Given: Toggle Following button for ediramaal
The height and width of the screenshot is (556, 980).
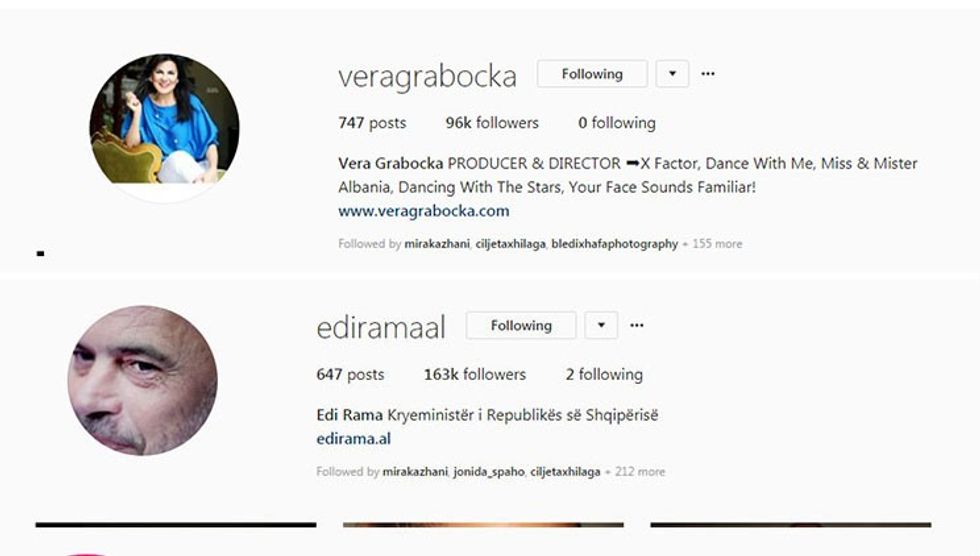Looking at the screenshot, I should point(521,325).
